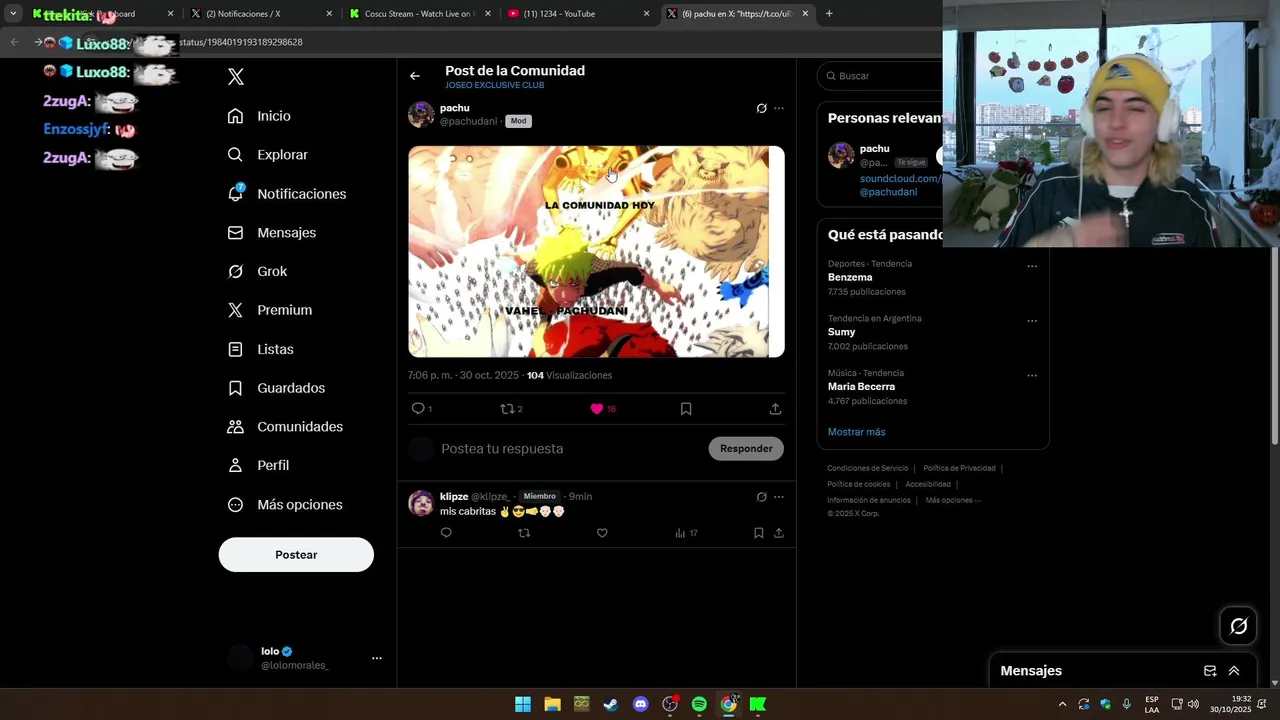
Task: Open Premium in the sidebar
Action: pos(269,310)
